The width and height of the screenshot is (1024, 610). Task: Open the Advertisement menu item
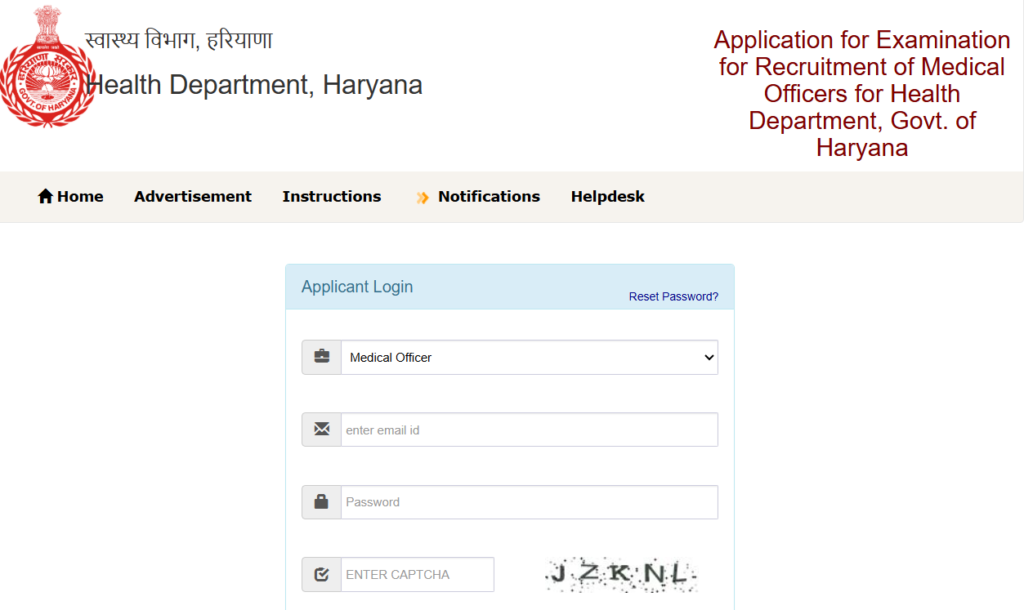pyautogui.click(x=192, y=196)
